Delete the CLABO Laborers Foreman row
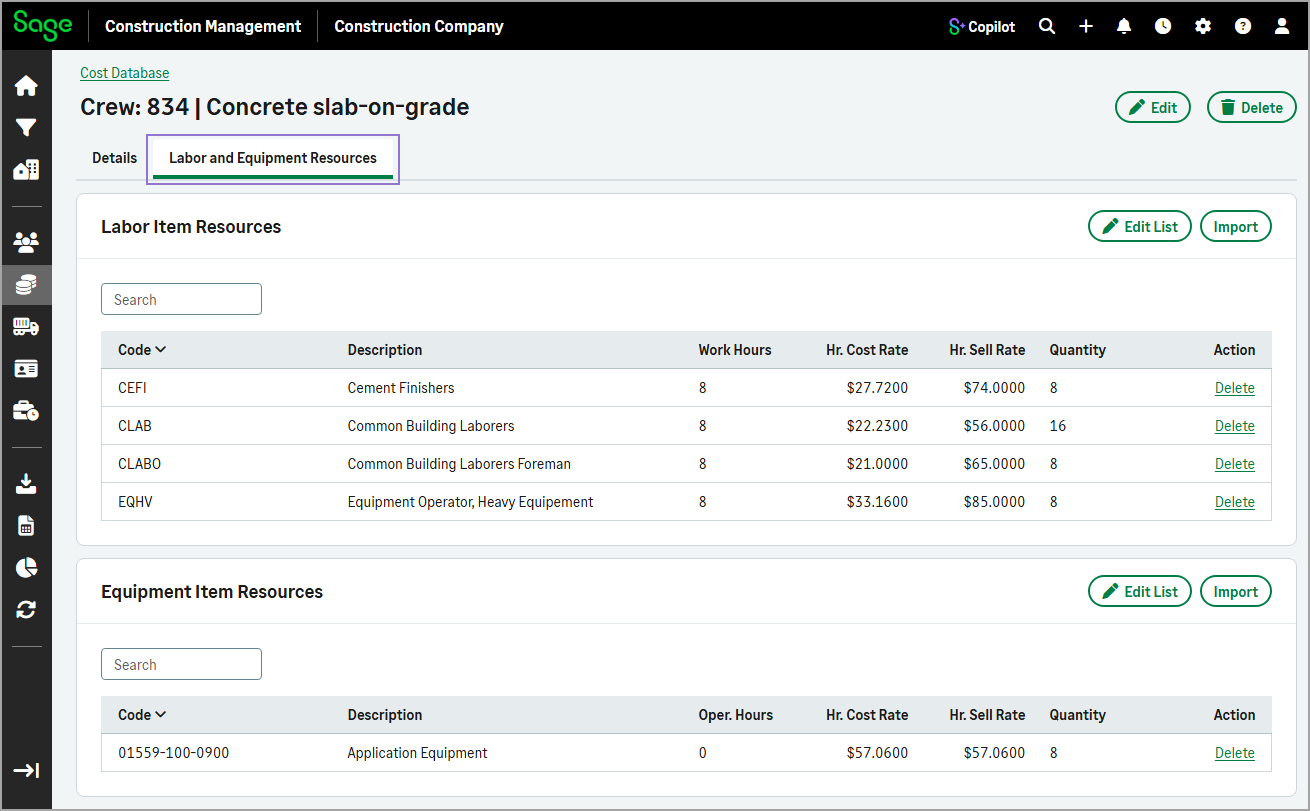 tap(1235, 464)
